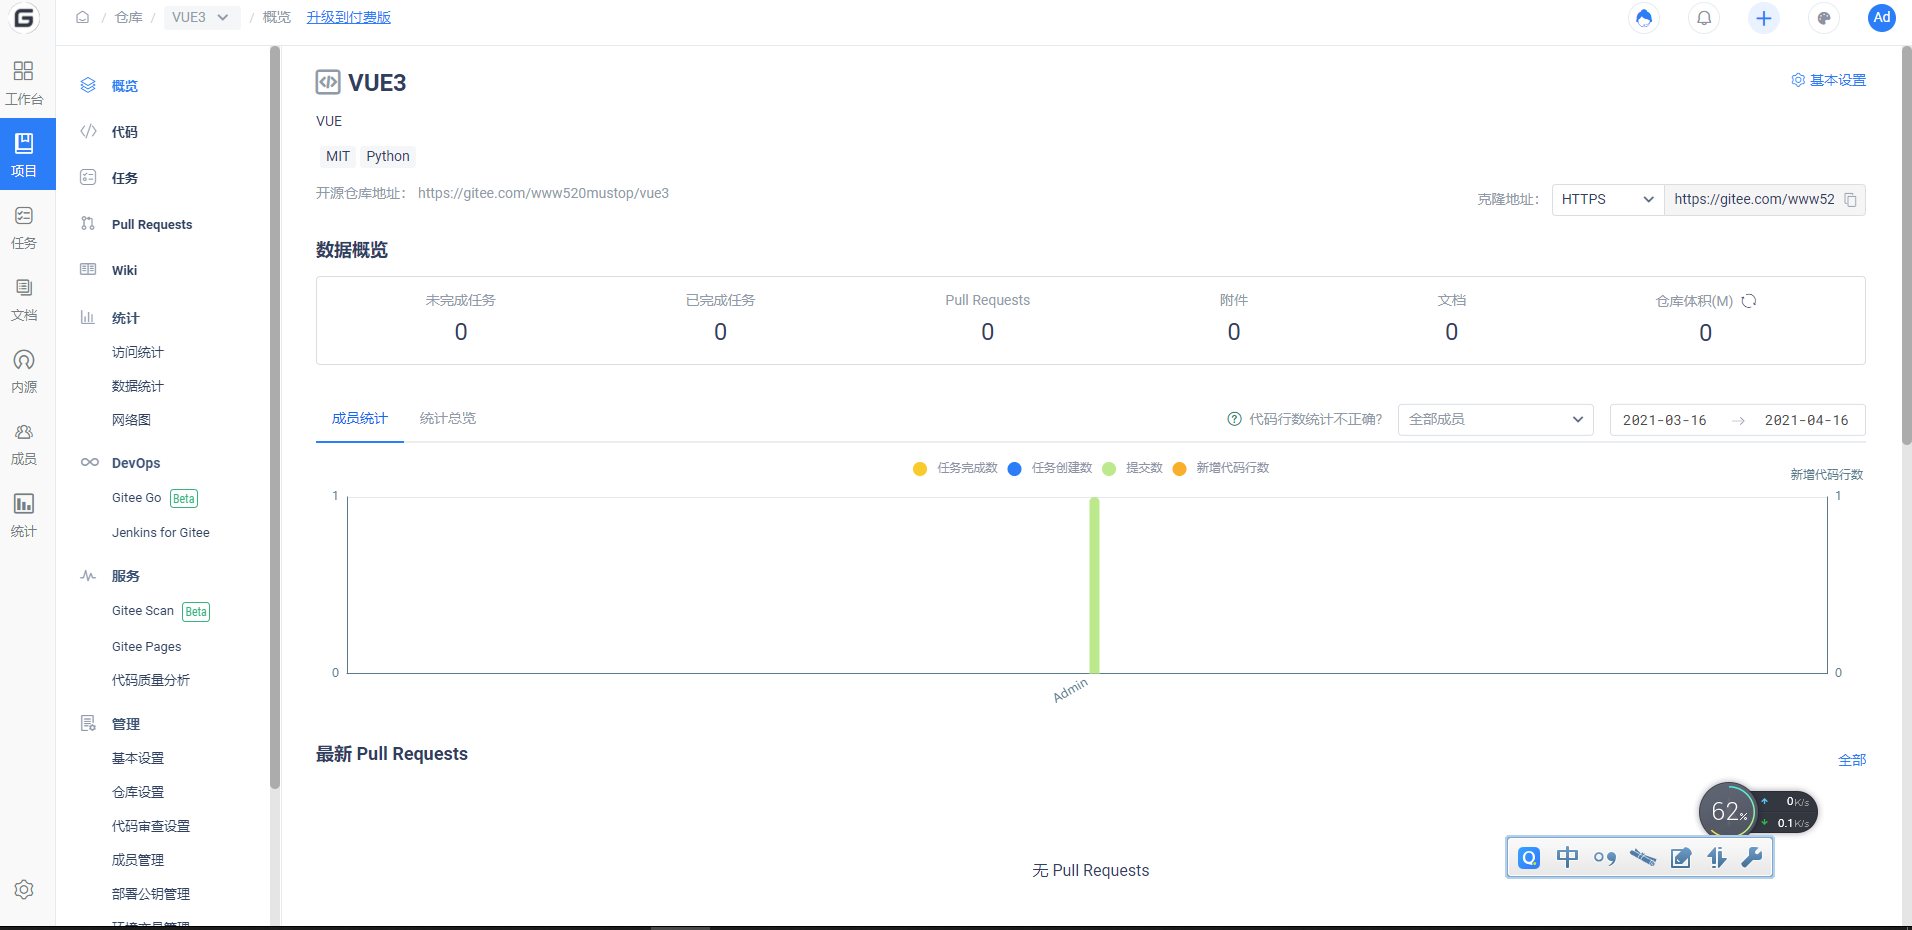Open Jenkins for Gitee in the sidebar
This screenshot has height=930, width=1912.
point(161,533)
